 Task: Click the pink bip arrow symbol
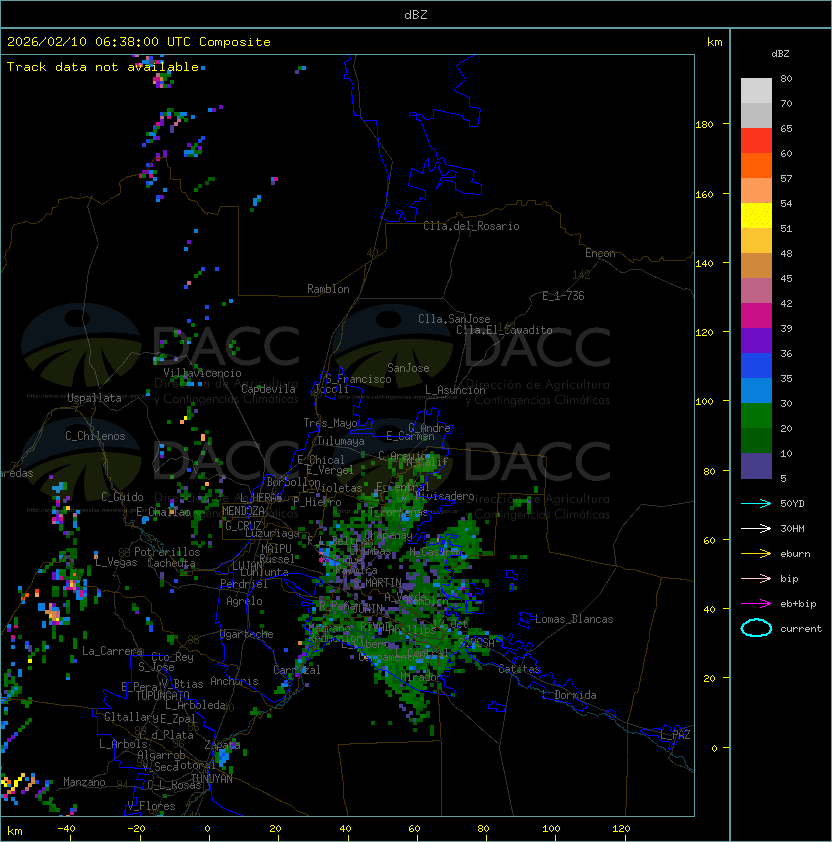click(756, 578)
